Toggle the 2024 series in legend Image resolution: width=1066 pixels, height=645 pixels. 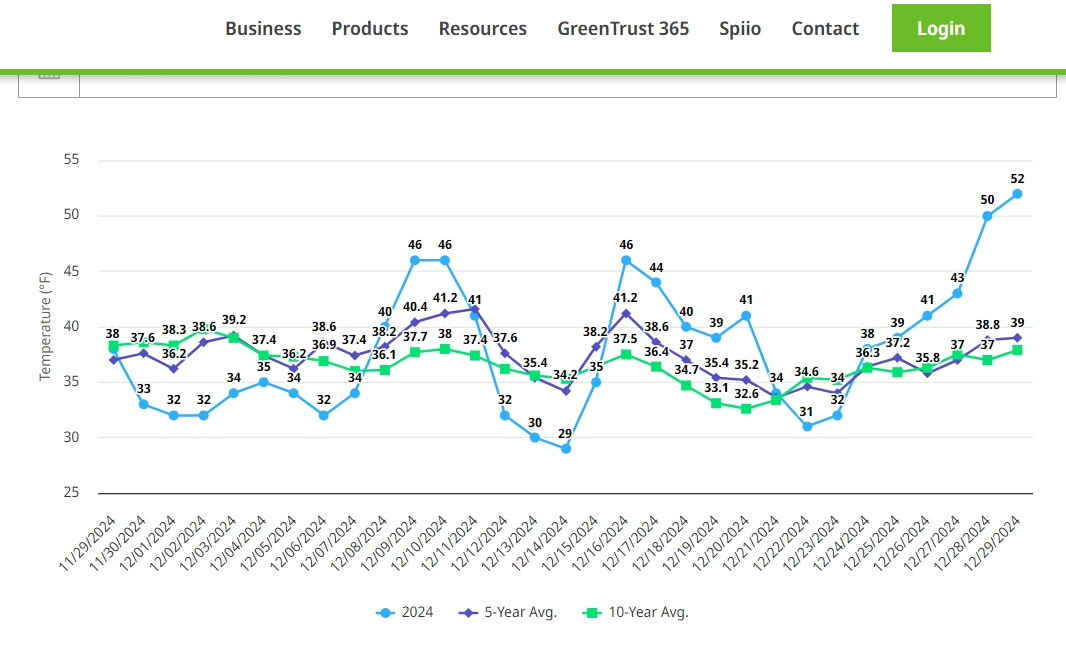tap(405, 612)
